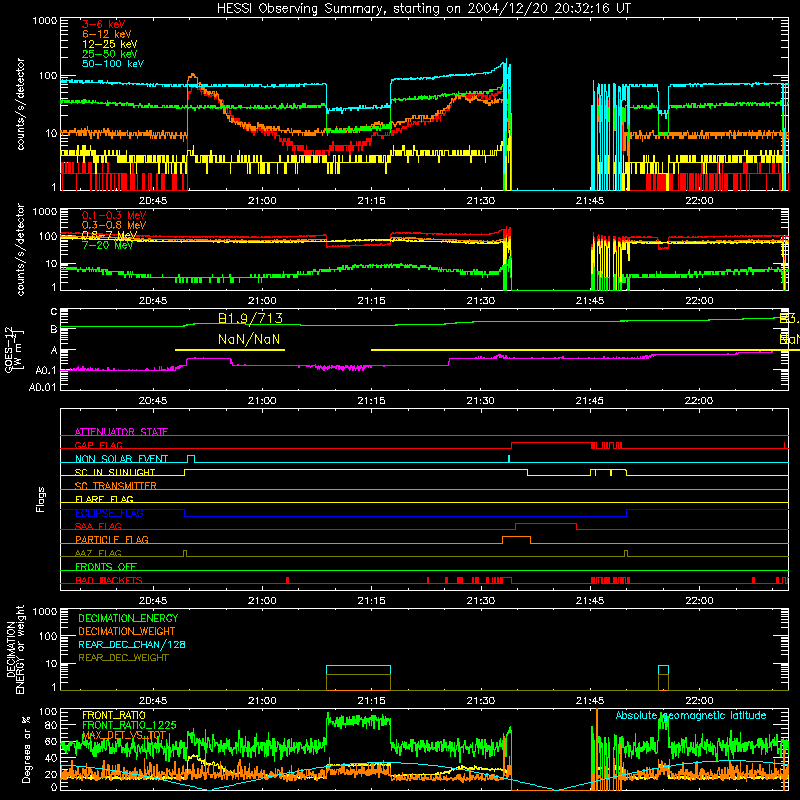The width and height of the screenshot is (800, 800).
Task: Select the REAR_DEC_WEIGHT legend label
Action: coord(123,658)
